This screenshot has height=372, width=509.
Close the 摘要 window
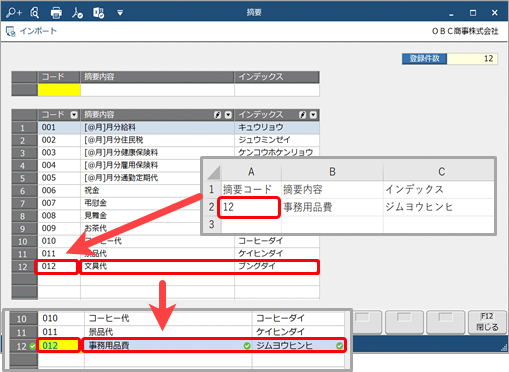[x=495, y=13]
